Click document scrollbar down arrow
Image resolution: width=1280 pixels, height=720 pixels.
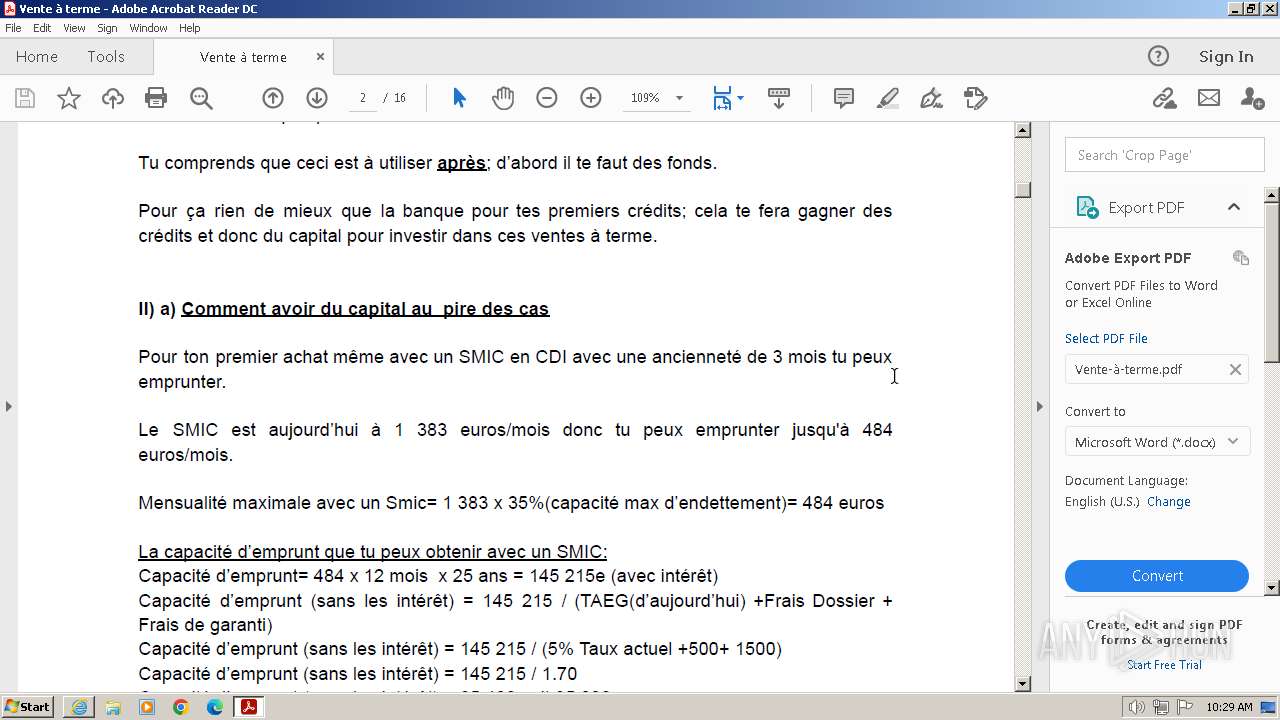[1023, 684]
